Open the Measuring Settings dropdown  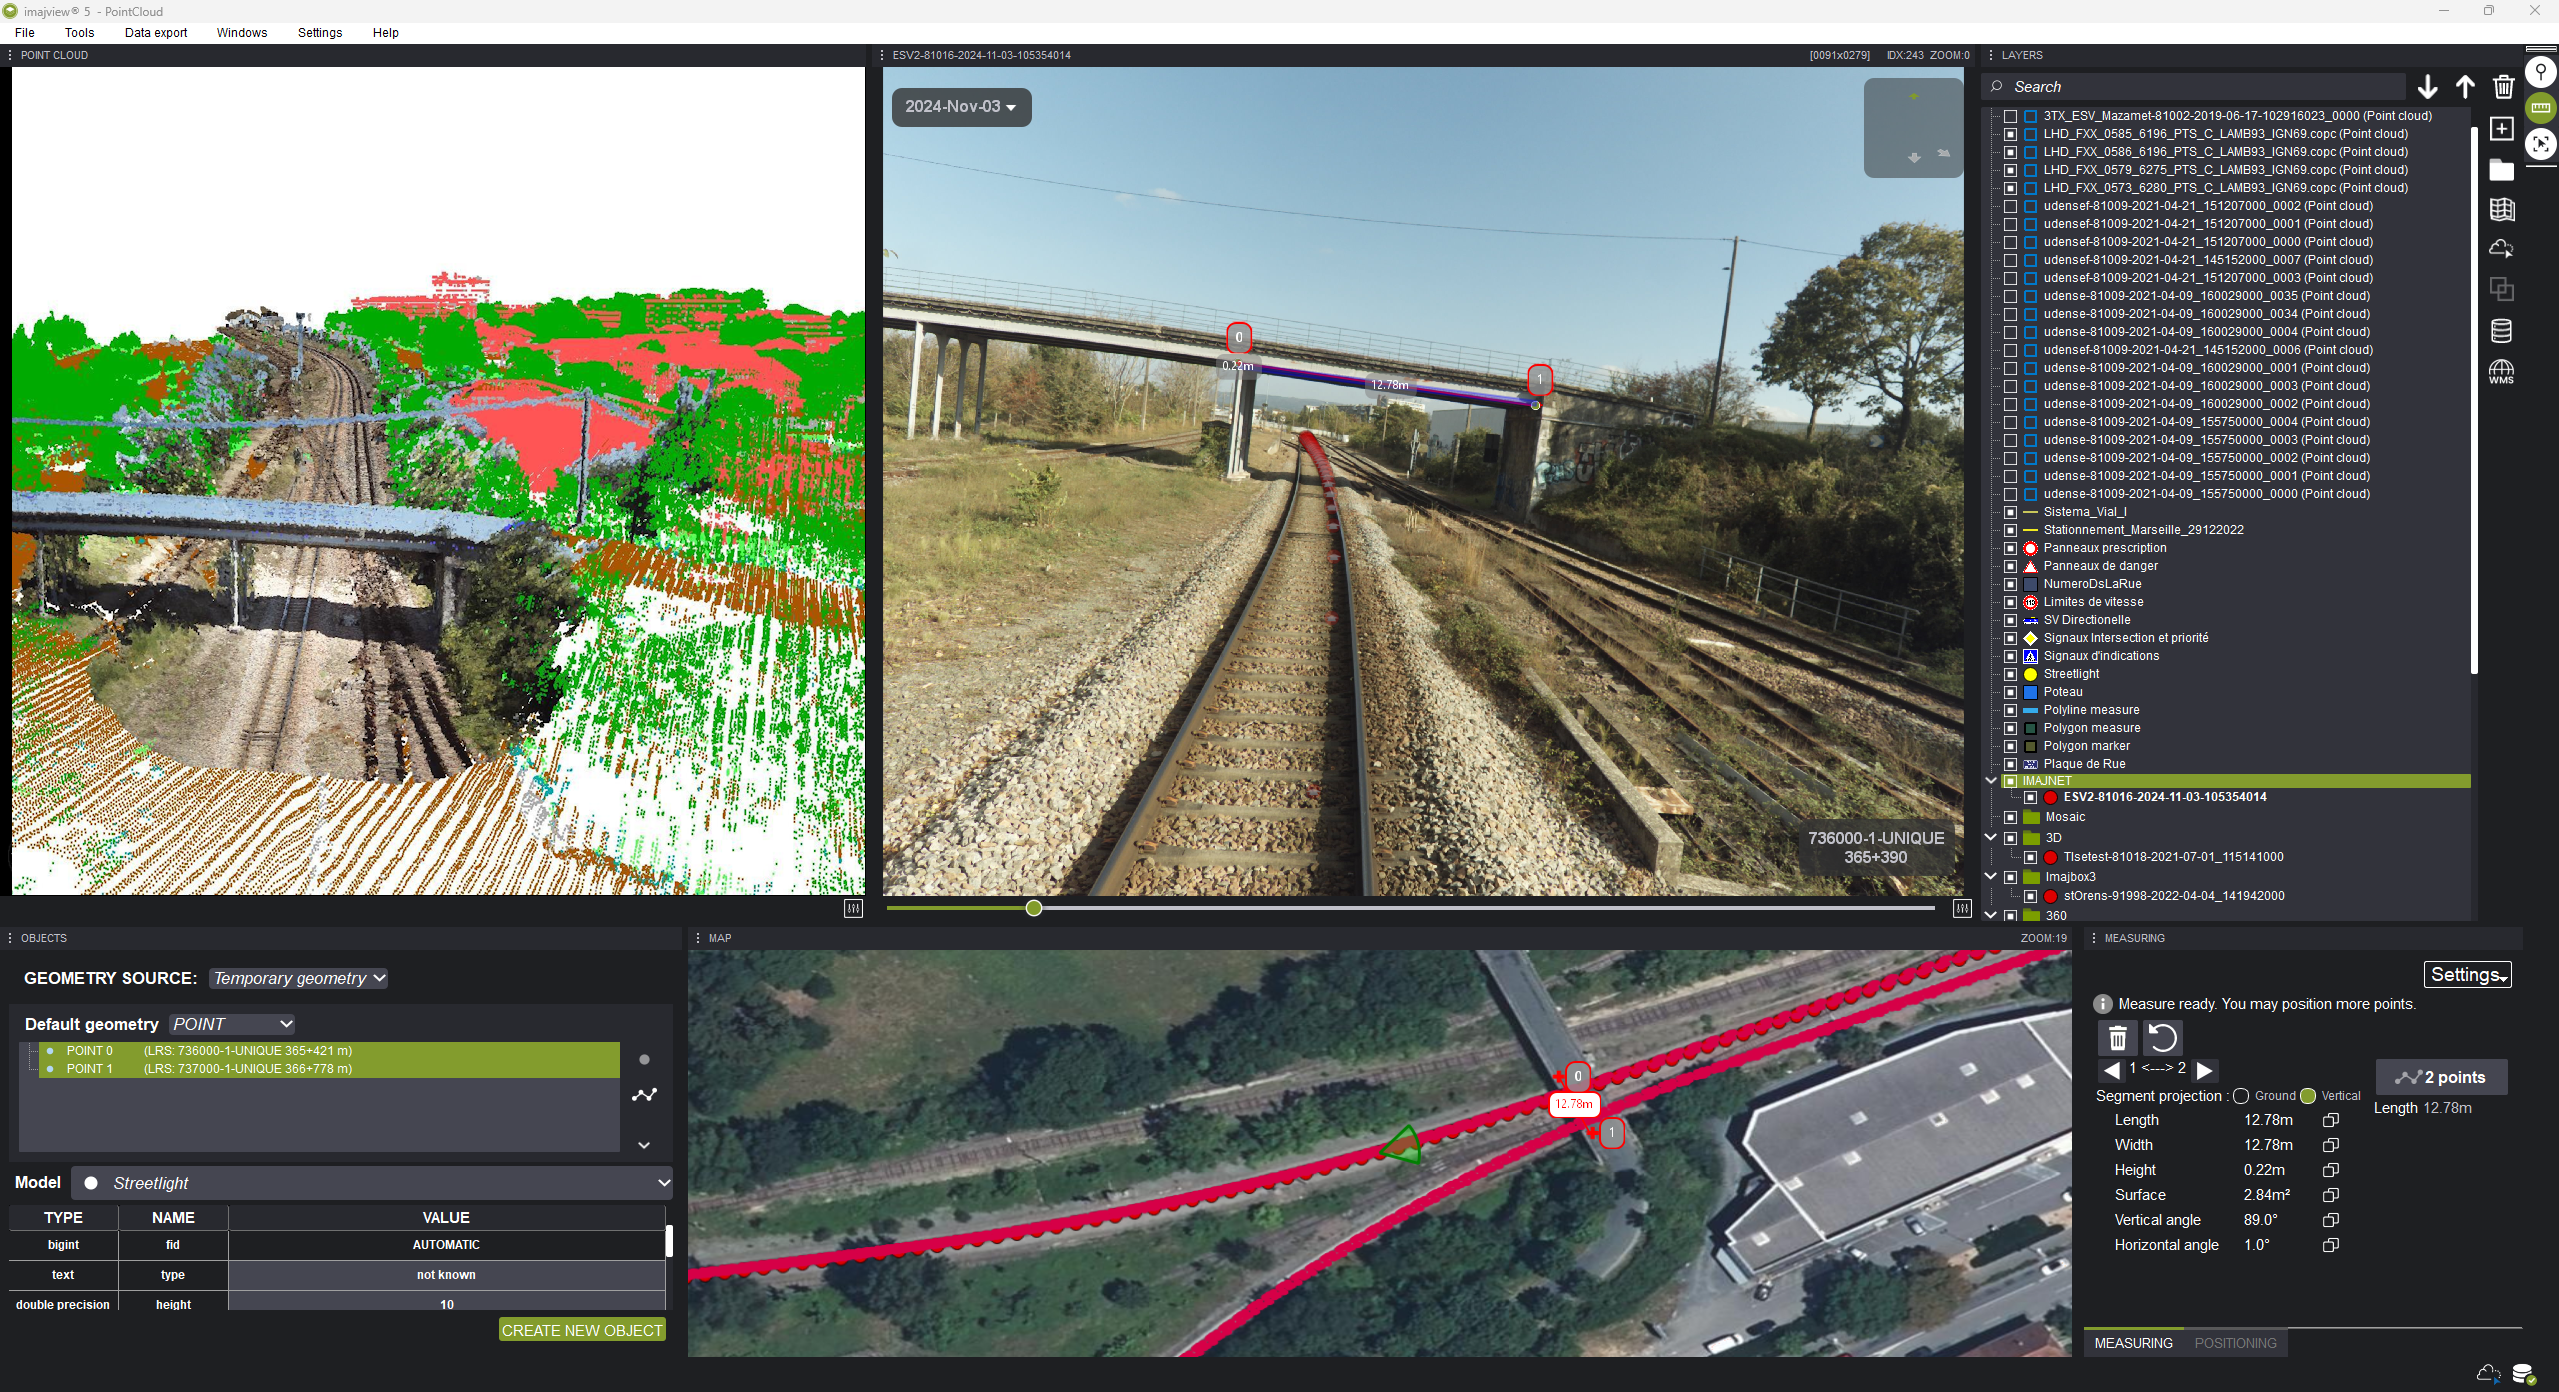point(2467,975)
